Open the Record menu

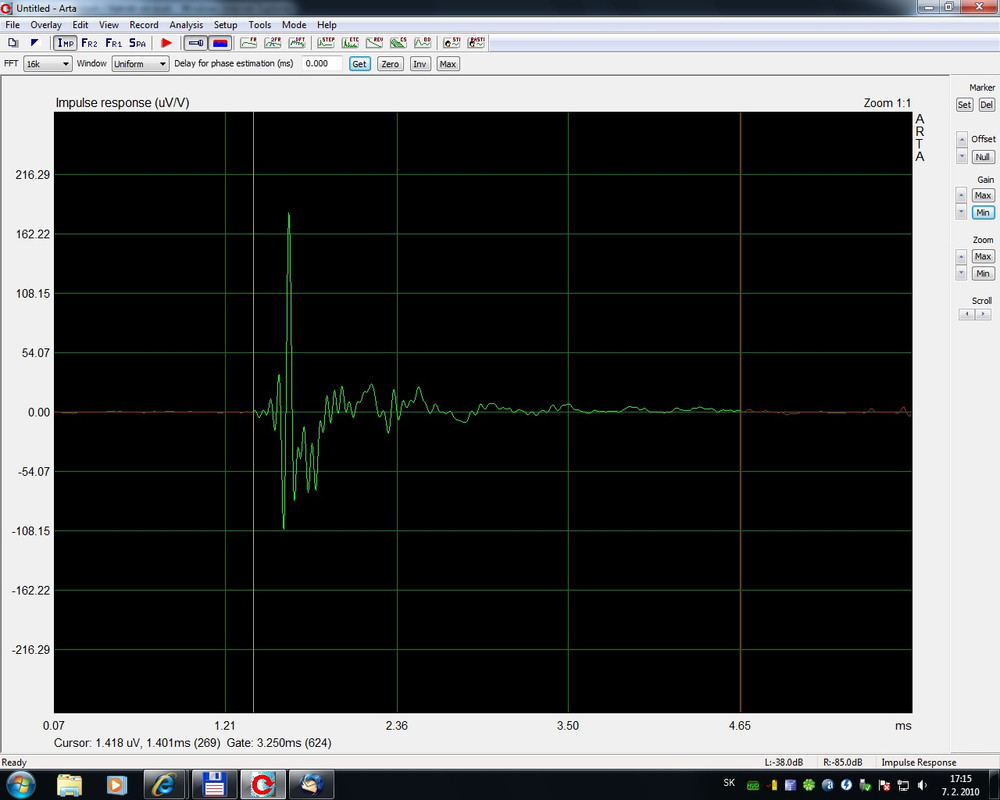(143, 25)
